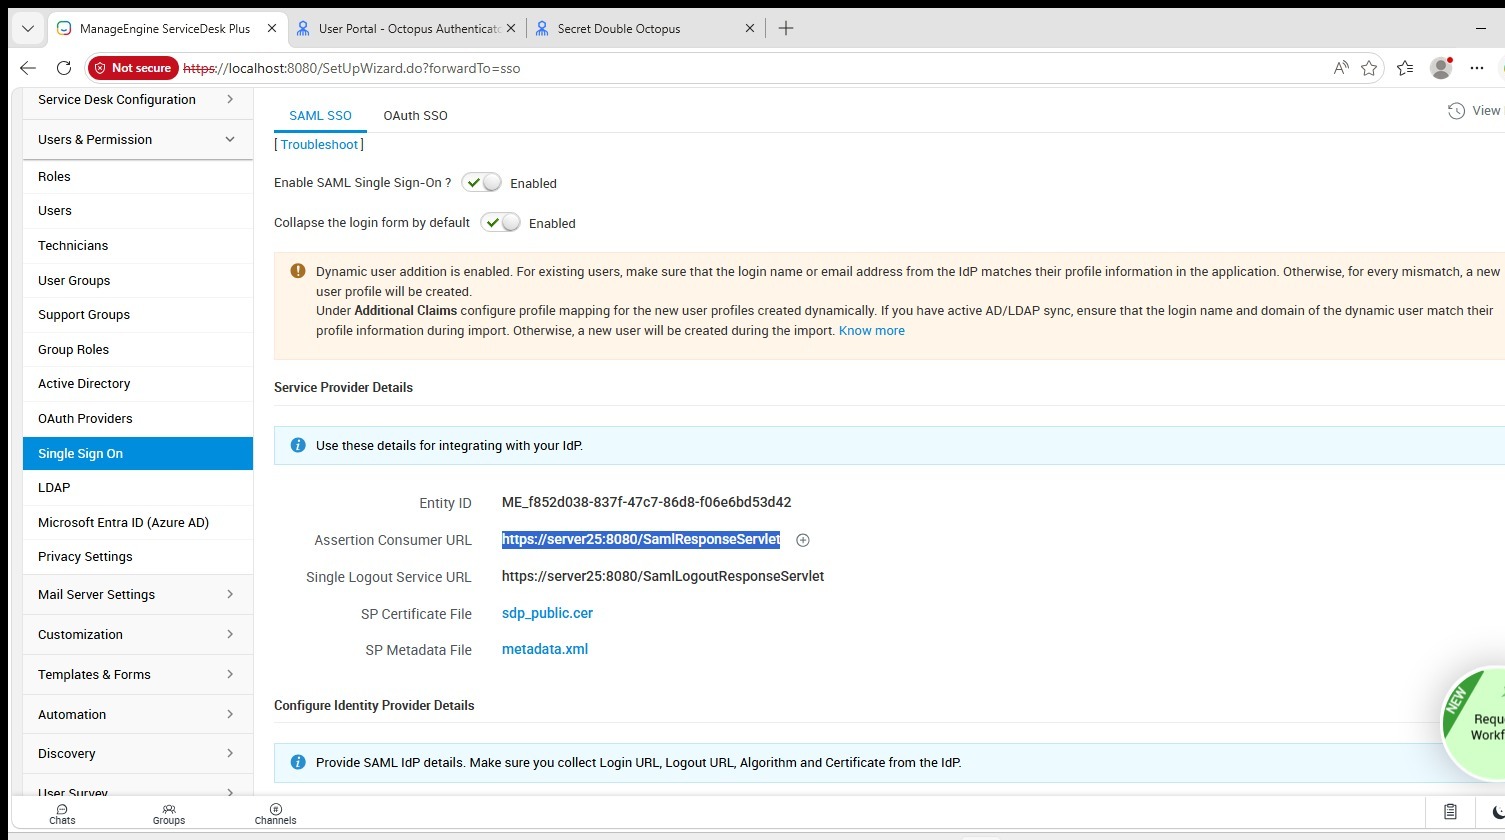Click the Know more link
This screenshot has width=1505, height=840.
(x=872, y=331)
